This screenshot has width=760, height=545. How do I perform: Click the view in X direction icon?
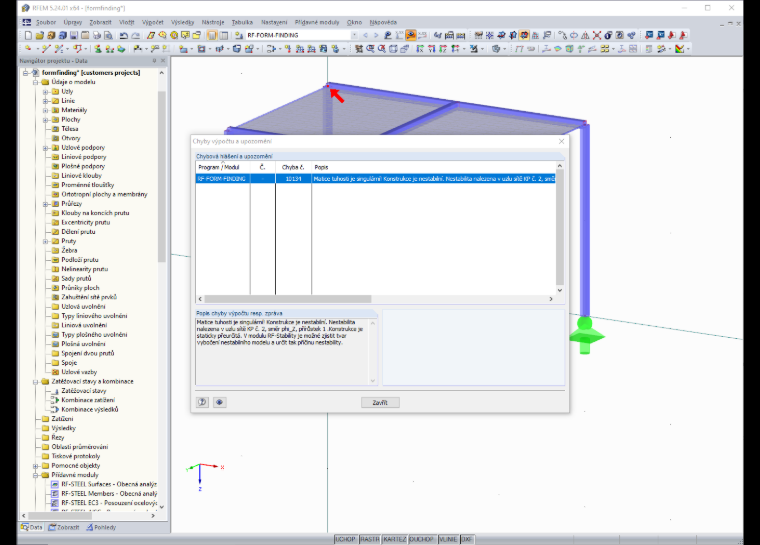[419, 48]
